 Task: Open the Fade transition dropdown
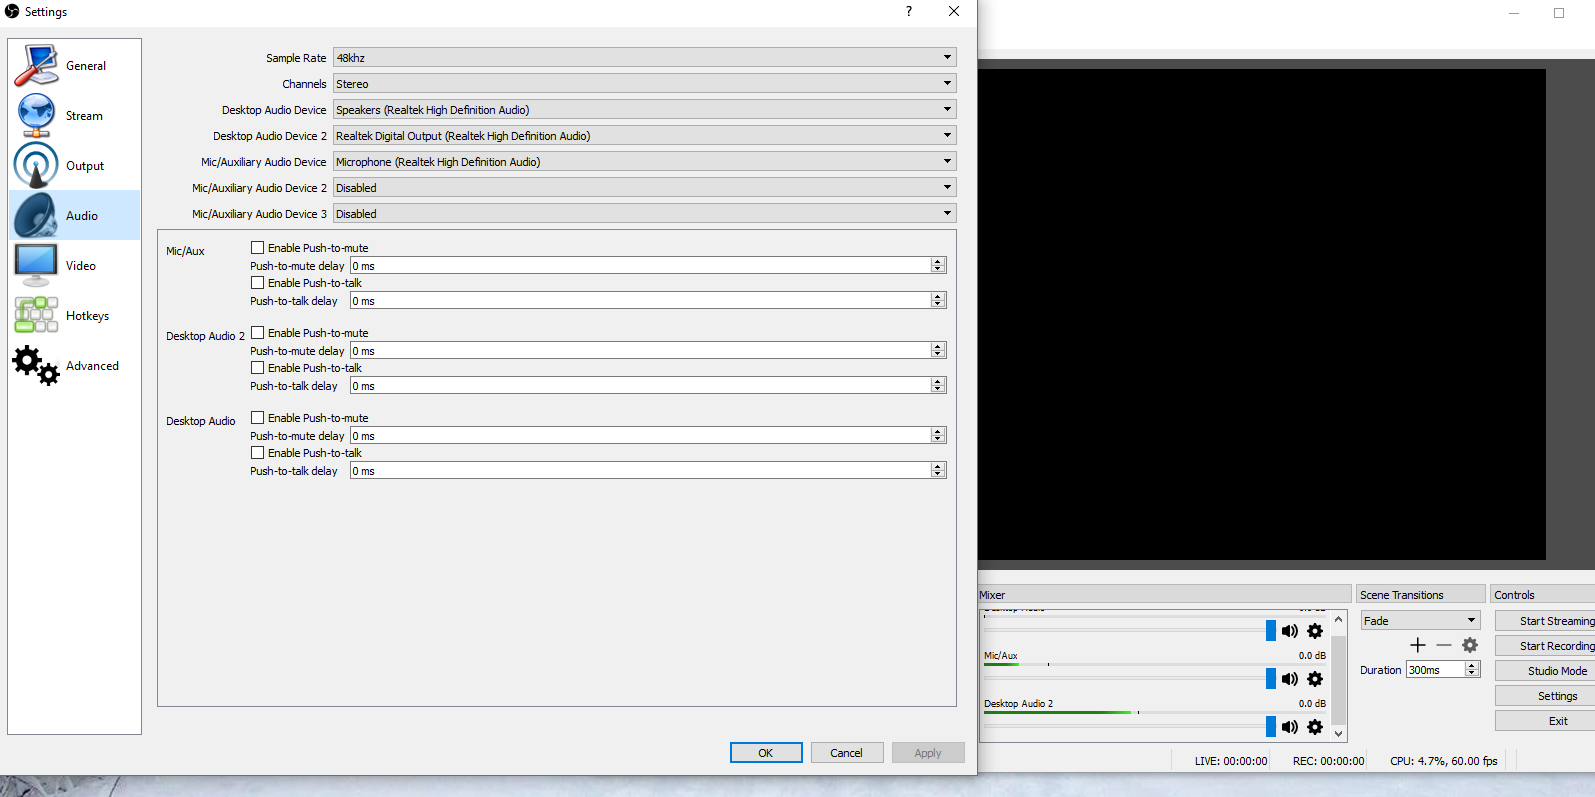(x=1420, y=621)
